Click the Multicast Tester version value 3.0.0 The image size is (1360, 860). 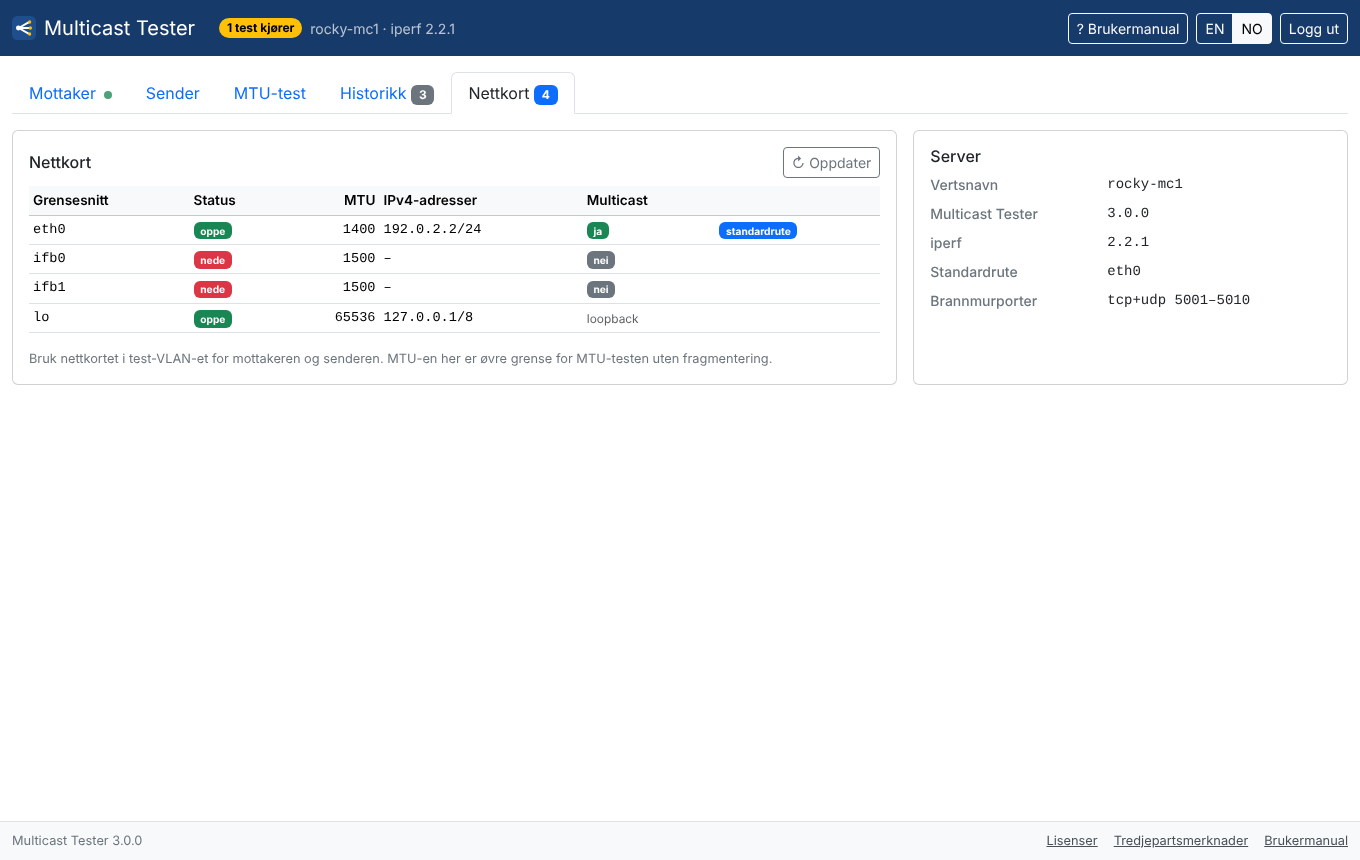point(1128,213)
